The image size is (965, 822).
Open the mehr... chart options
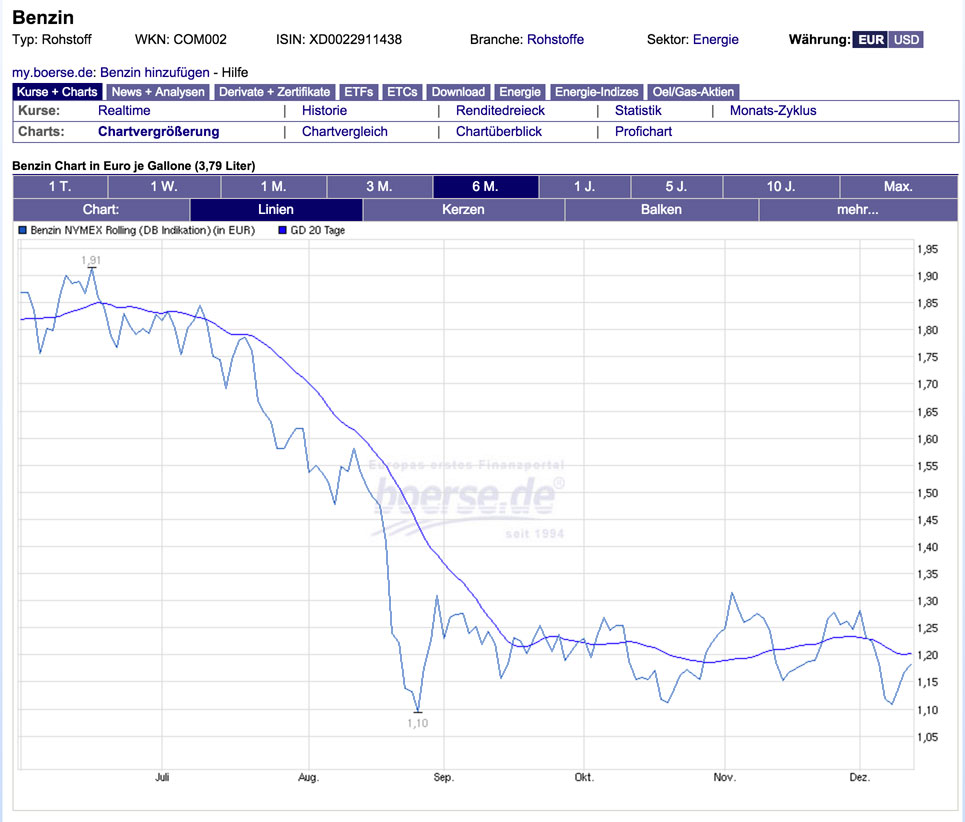click(858, 210)
